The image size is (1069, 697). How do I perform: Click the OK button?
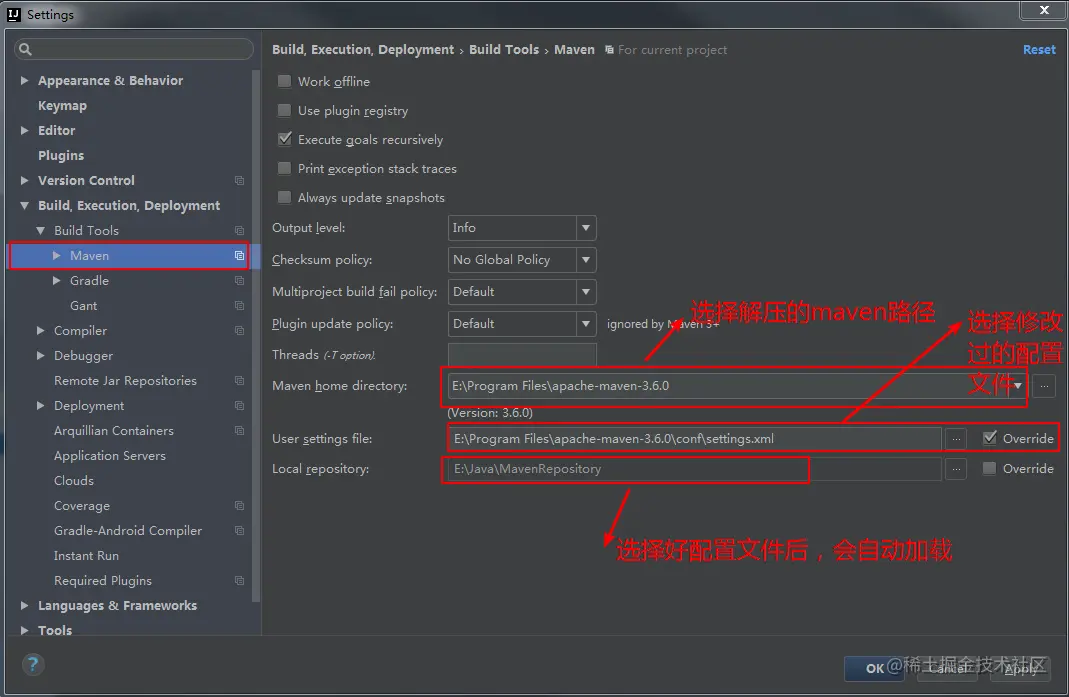coord(875,668)
